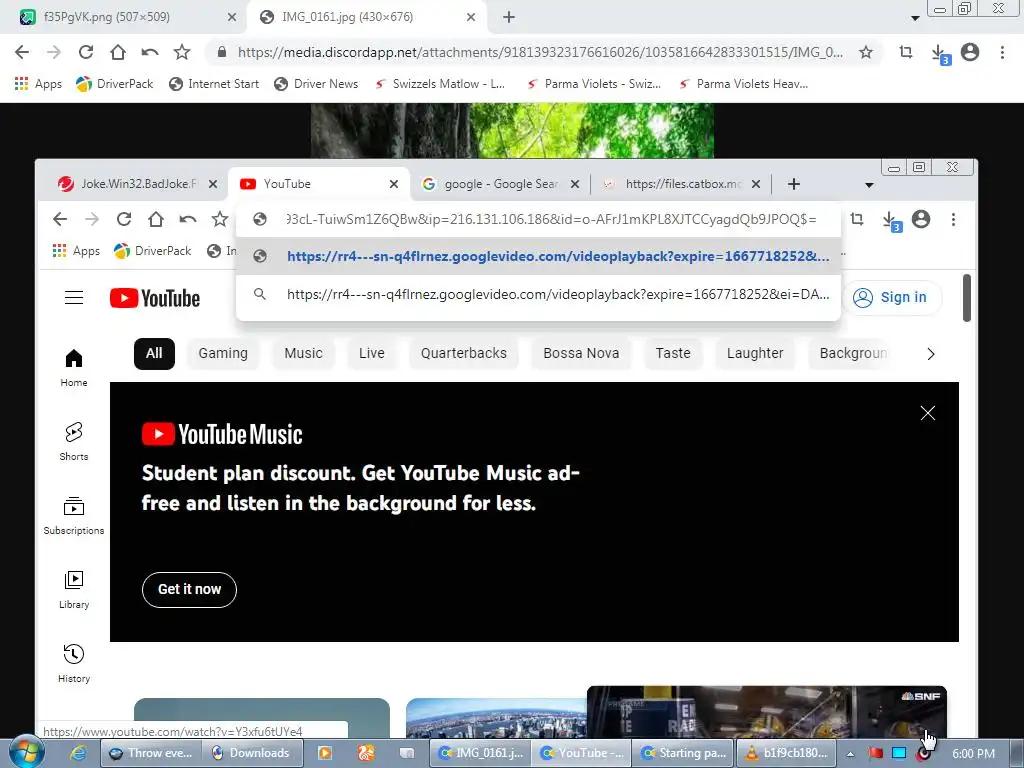The image size is (1024, 768).
Task: Open Swizzels Matlow bookmark
Action: [440, 84]
